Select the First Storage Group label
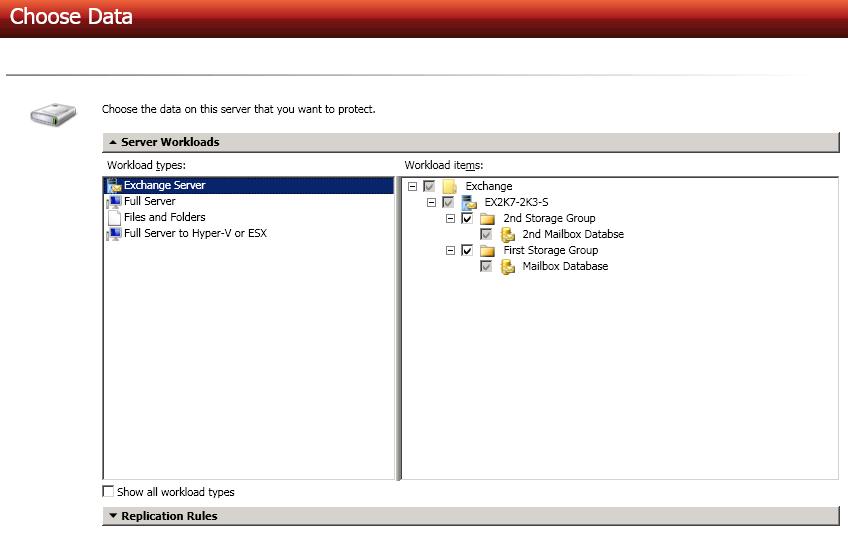The height and width of the screenshot is (533, 848). (550, 250)
